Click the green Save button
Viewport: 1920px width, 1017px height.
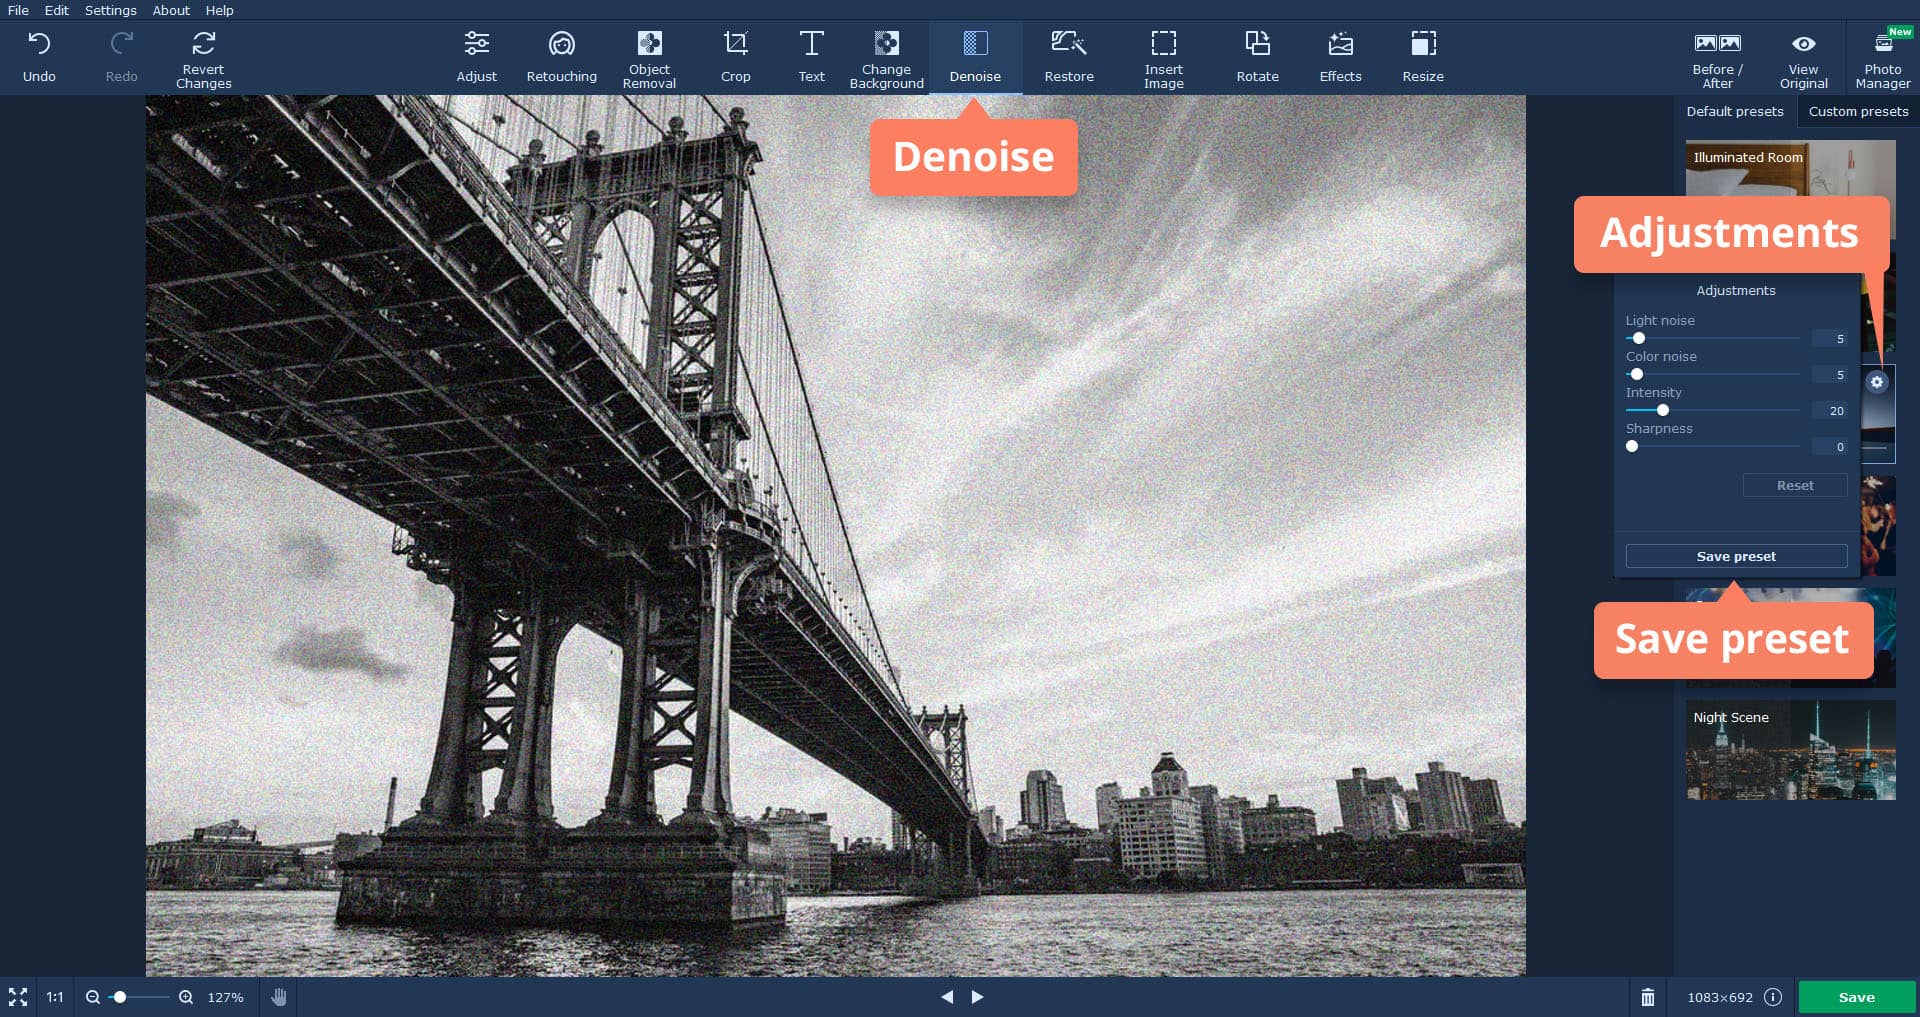(1857, 997)
